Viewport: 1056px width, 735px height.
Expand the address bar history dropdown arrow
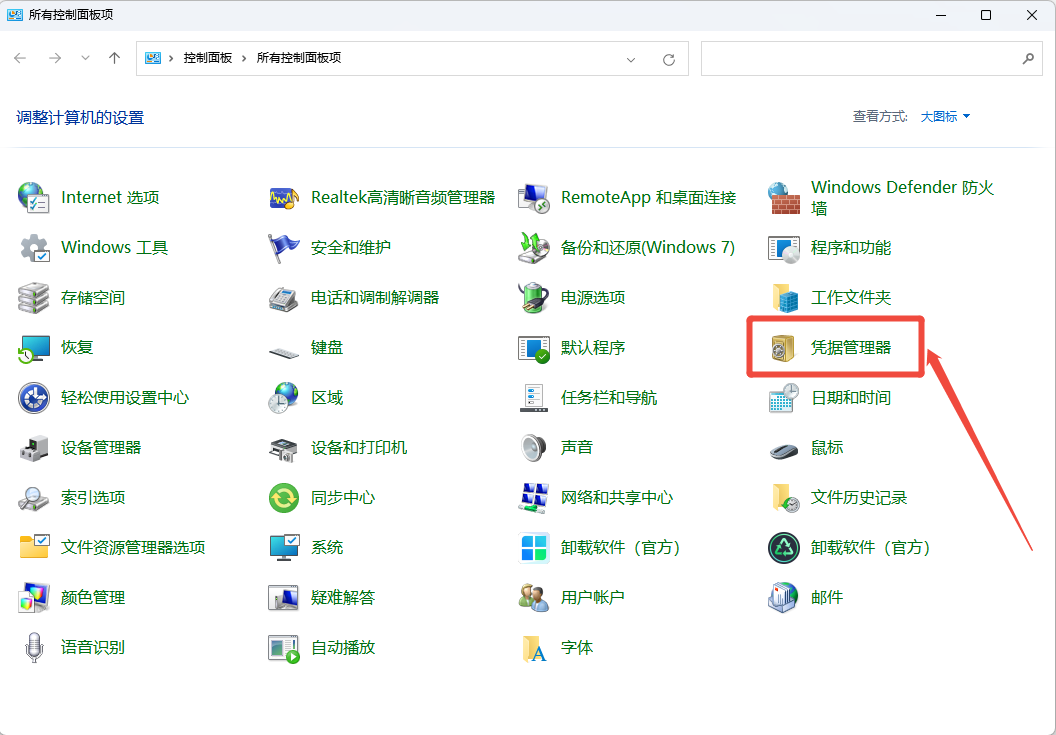click(631, 59)
